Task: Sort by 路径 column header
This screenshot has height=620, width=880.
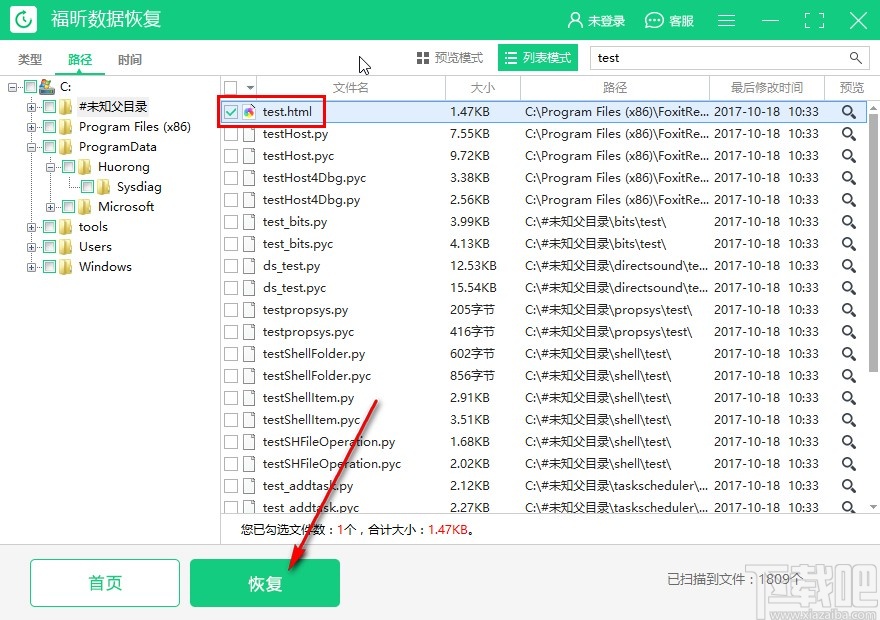Action: point(615,88)
